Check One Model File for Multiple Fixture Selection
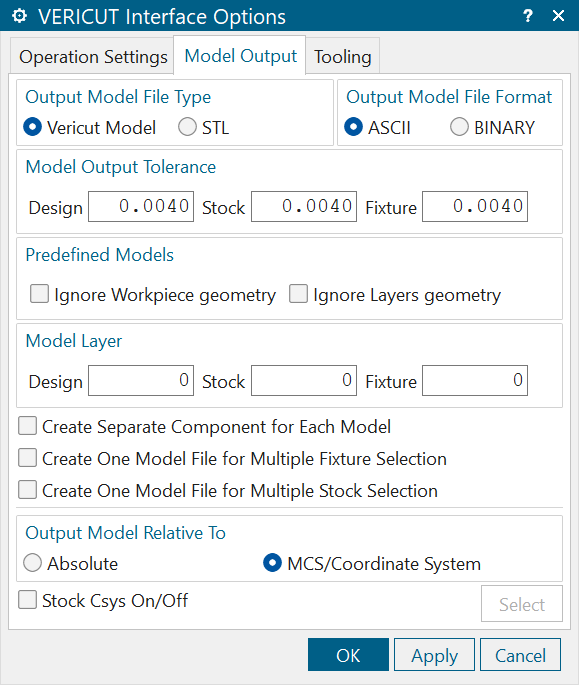 (x=28, y=458)
